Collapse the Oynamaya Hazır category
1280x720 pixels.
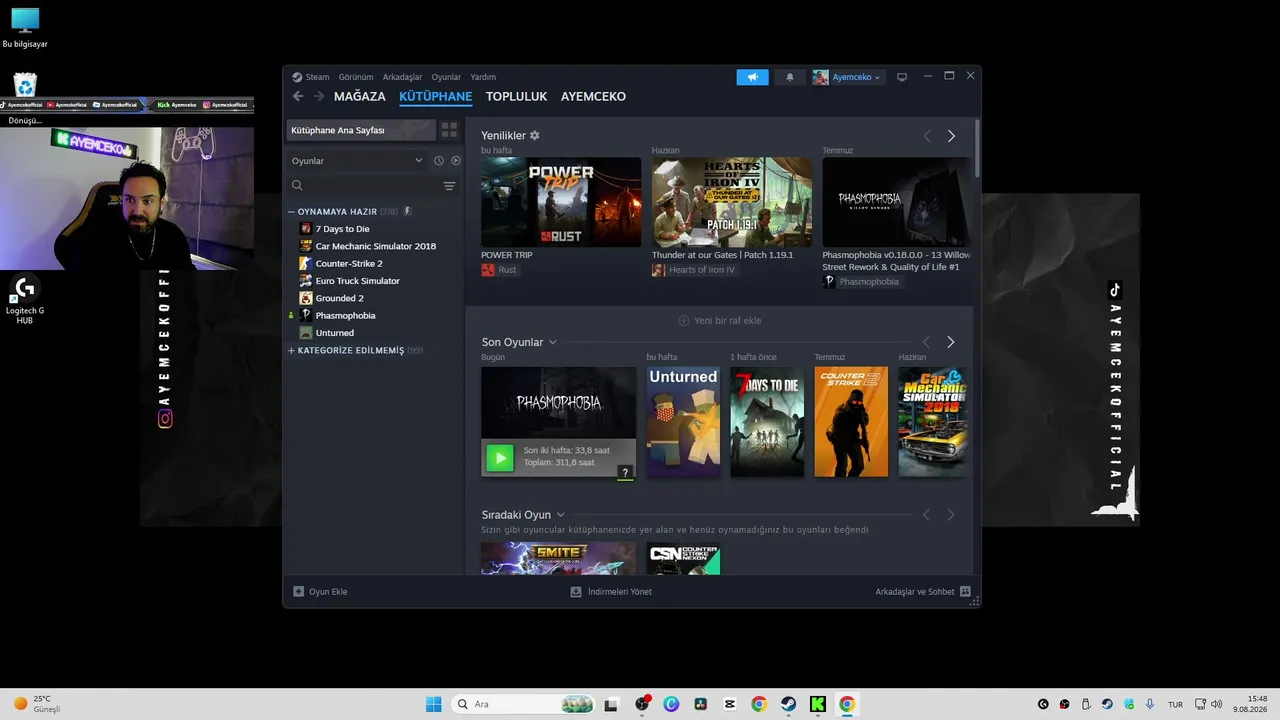click(x=291, y=212)
